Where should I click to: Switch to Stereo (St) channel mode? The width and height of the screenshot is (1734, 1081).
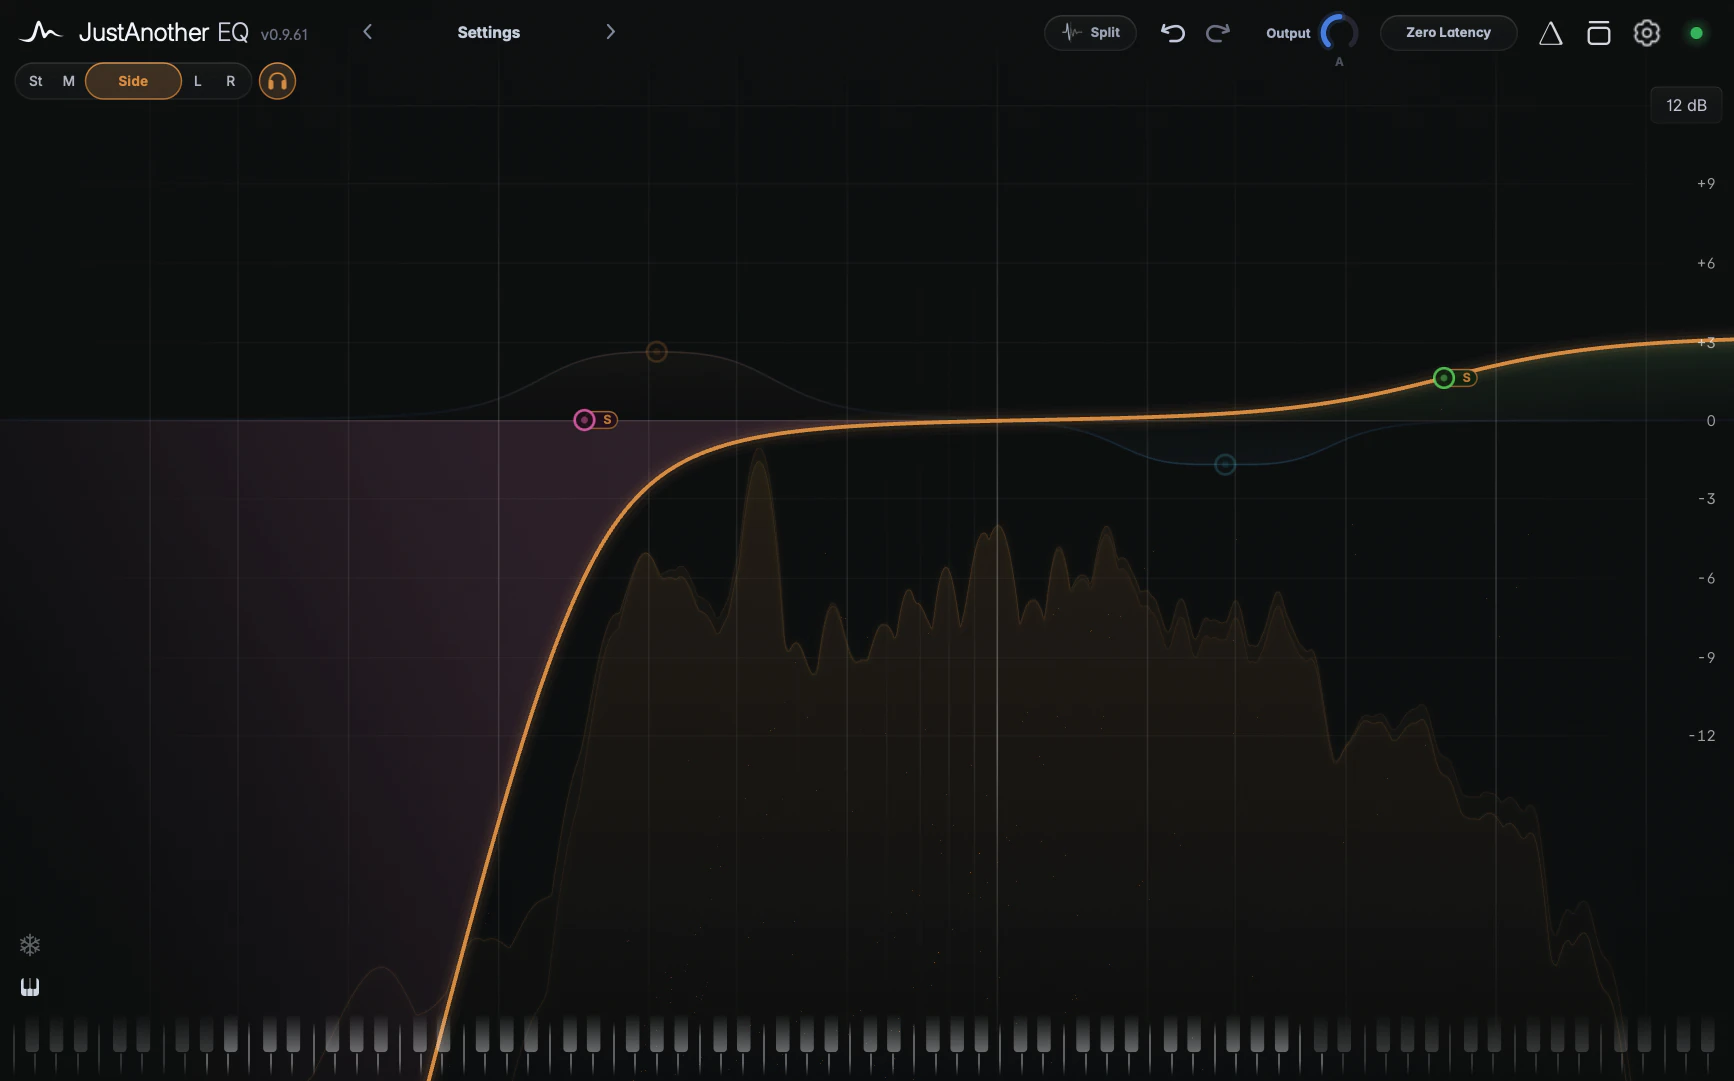click(36, 81)
